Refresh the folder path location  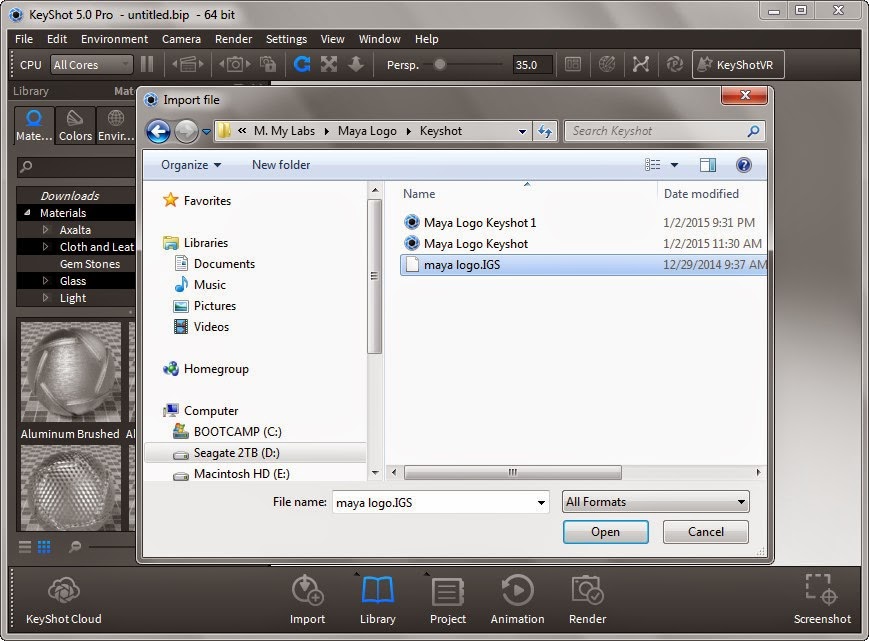545,131
